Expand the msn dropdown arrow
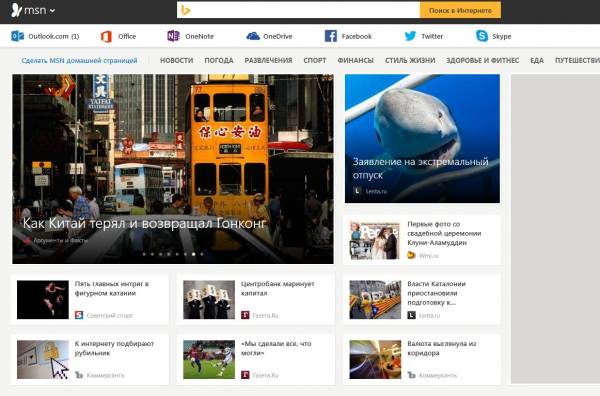This screenshot has height=396, width=600. [x=52, y=11]
